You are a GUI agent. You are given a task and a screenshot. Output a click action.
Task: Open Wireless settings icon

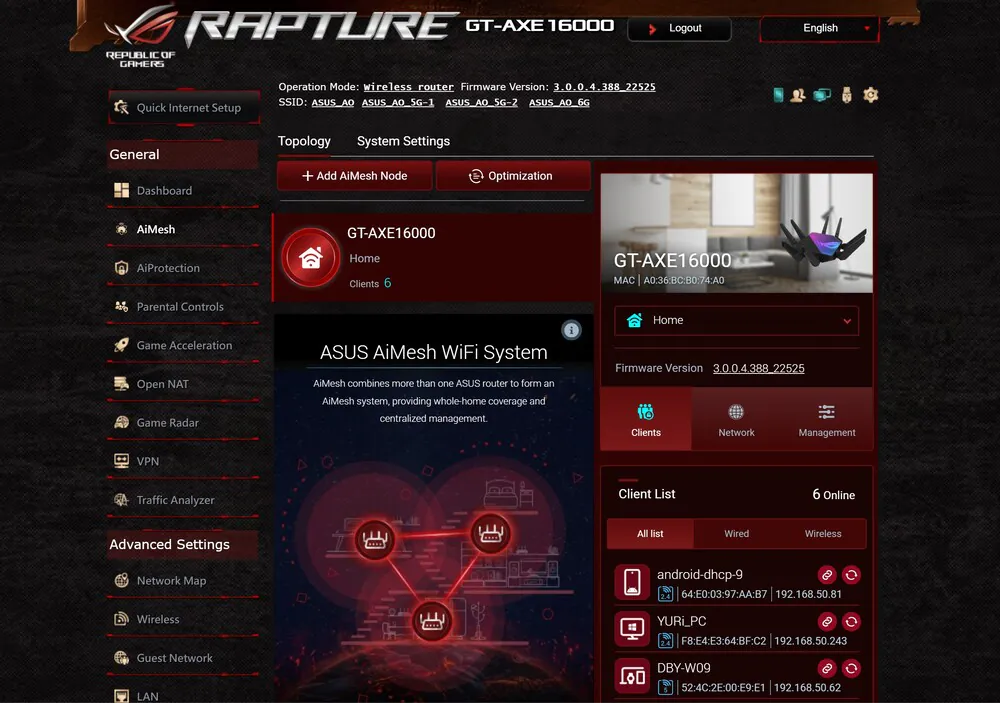[121, 619]
